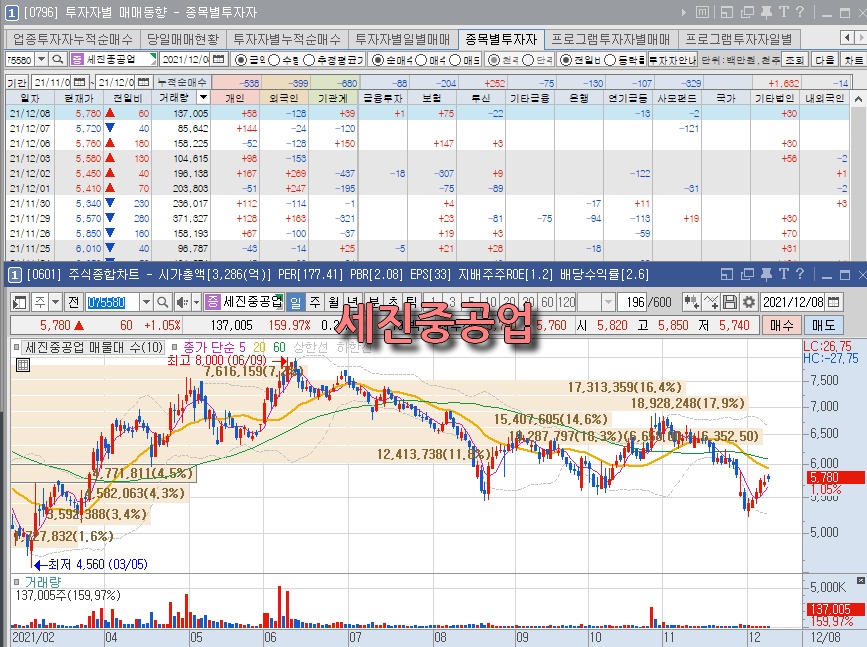Open the end-date calendar for 21/12/0
Screen dimensions: 867x647
pos(143,82)
